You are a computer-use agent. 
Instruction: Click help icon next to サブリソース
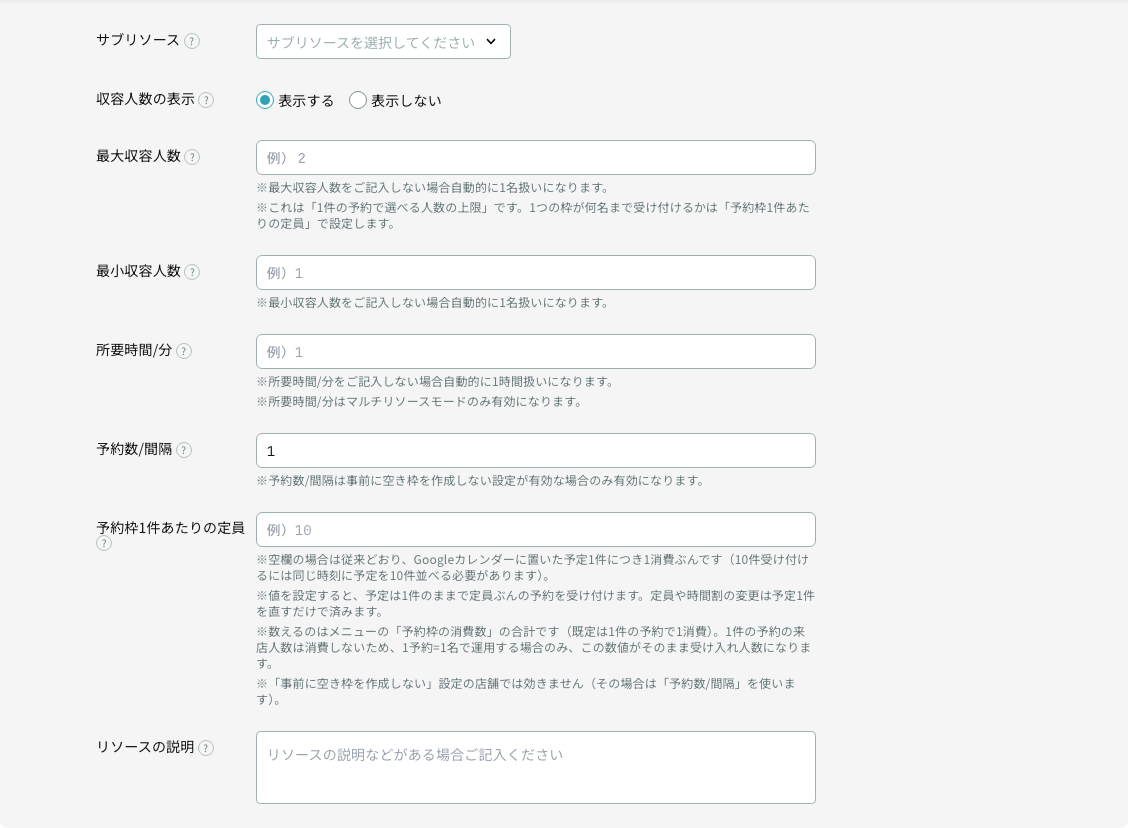tap(192, 41)
